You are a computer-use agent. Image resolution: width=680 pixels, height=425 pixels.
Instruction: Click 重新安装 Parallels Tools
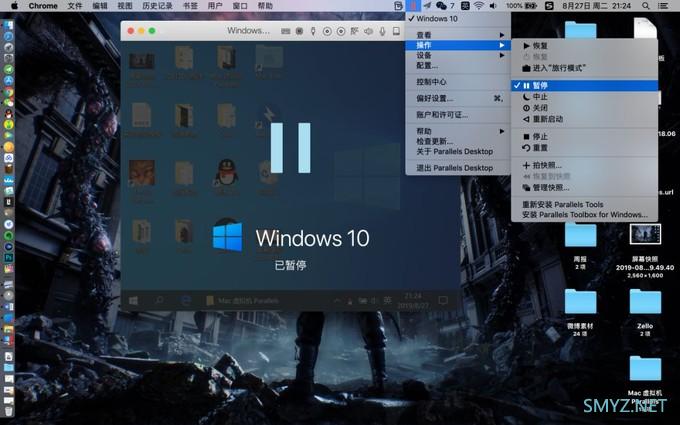point(585,204)
